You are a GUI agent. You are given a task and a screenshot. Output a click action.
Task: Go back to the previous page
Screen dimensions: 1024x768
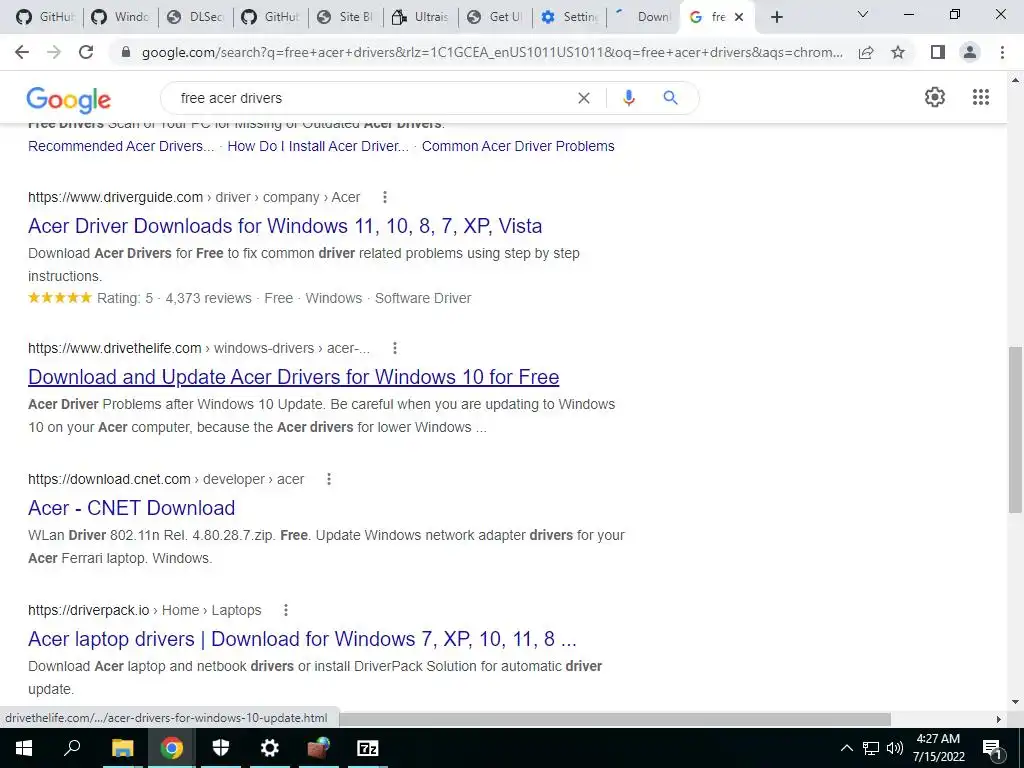click(22, 52)
